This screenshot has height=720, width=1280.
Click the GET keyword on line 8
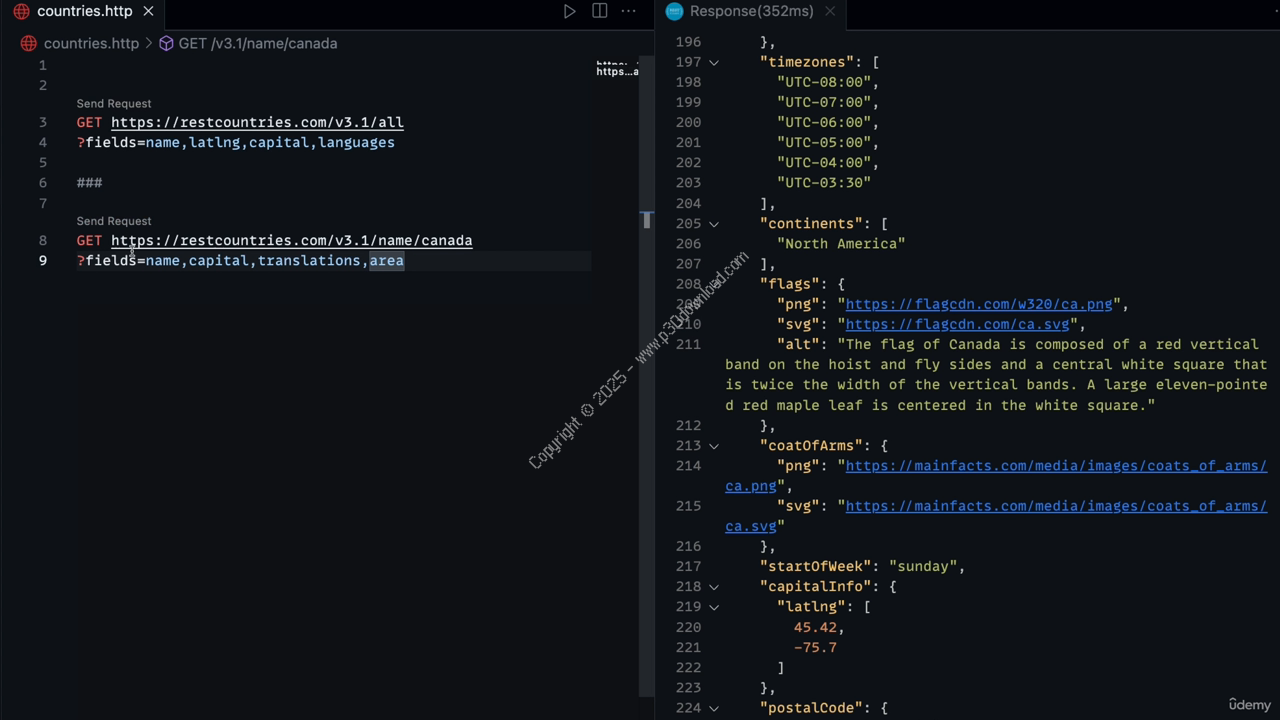coord(90,240)
